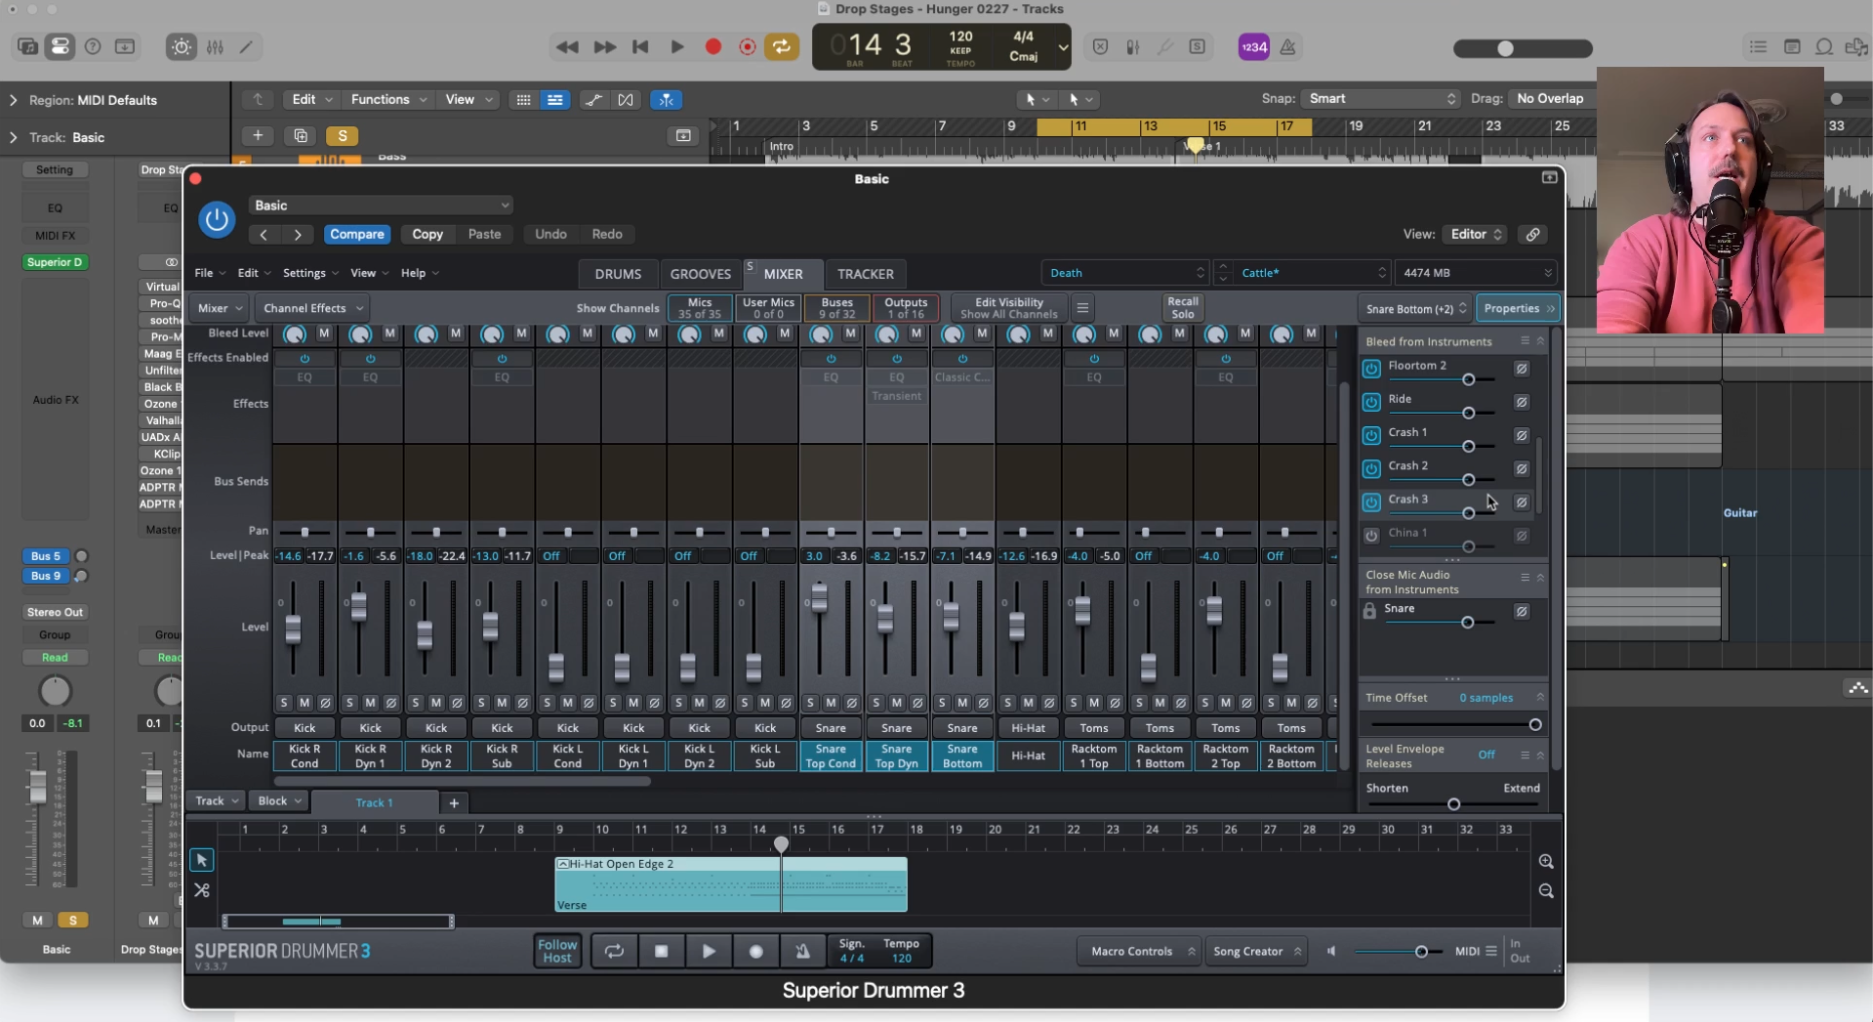Viewport: 1873px width, 1022px height.
Task: Toggle Follow Host button
Action: click(557, 951)
